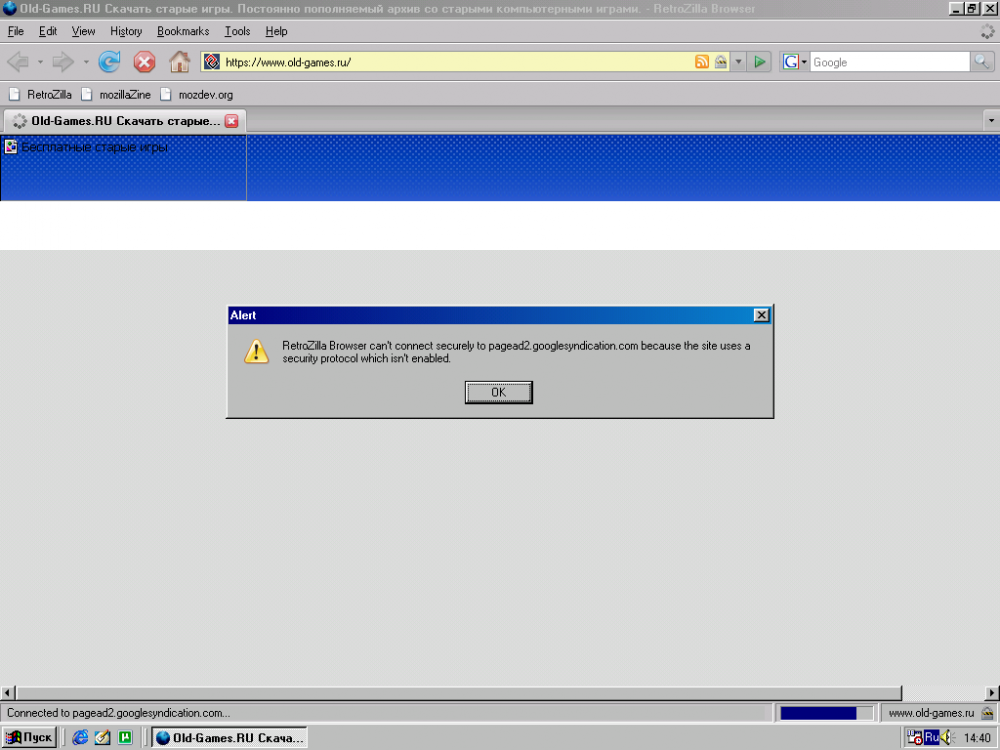Open the Bookmarks menu

183,31
